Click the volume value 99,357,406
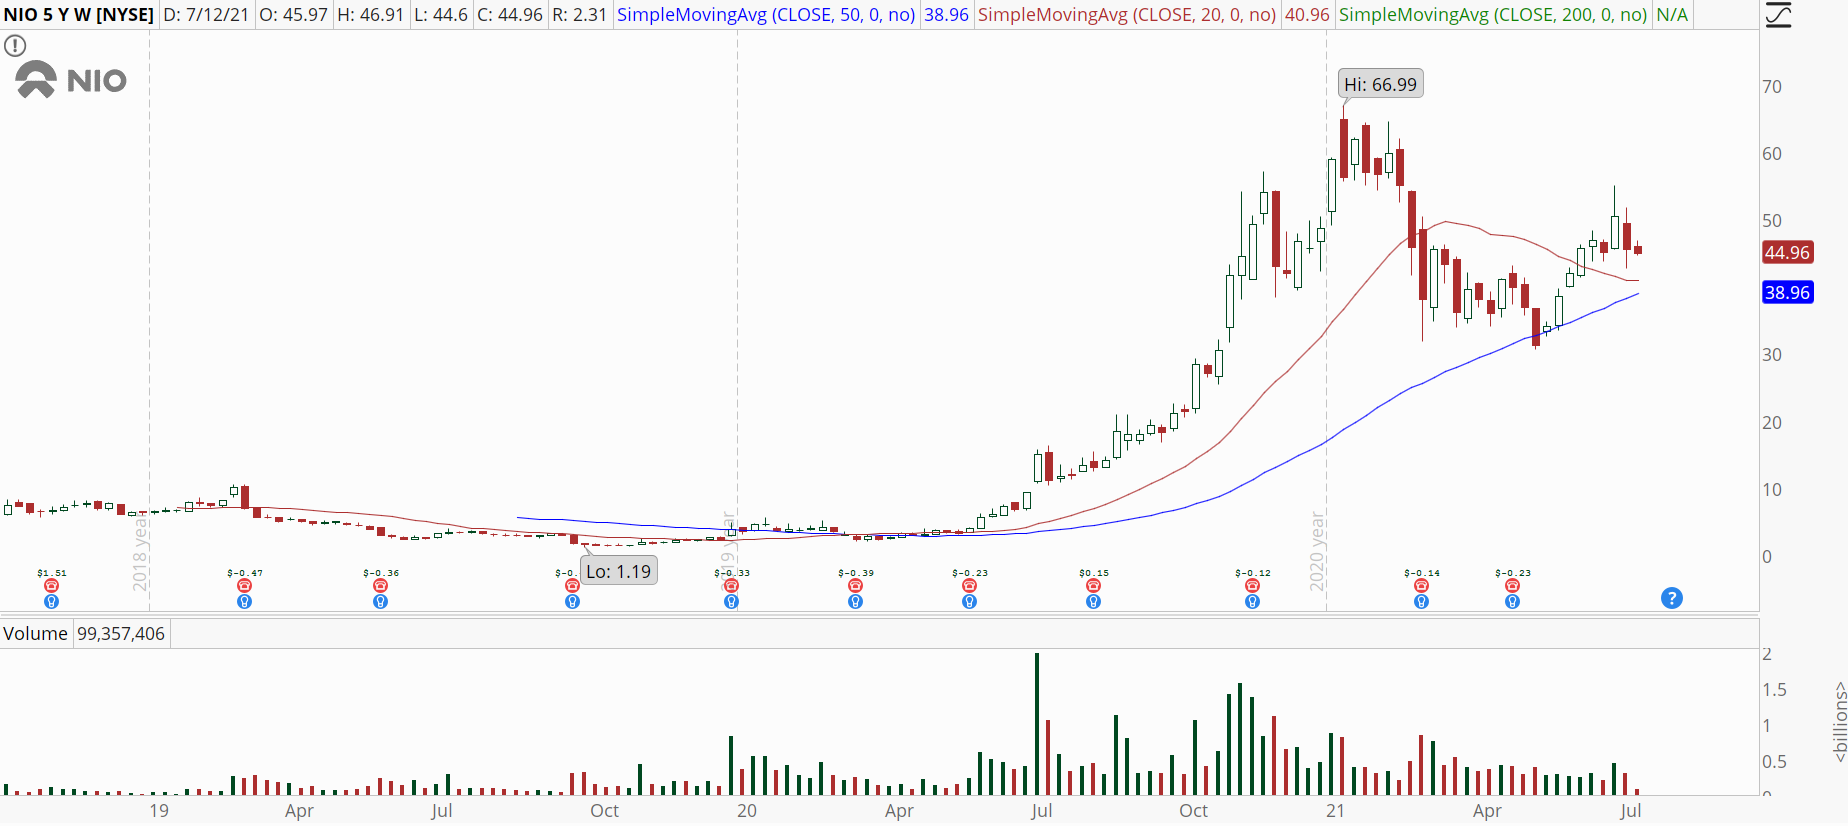1848x826 pixels. [x=121, y=633]
